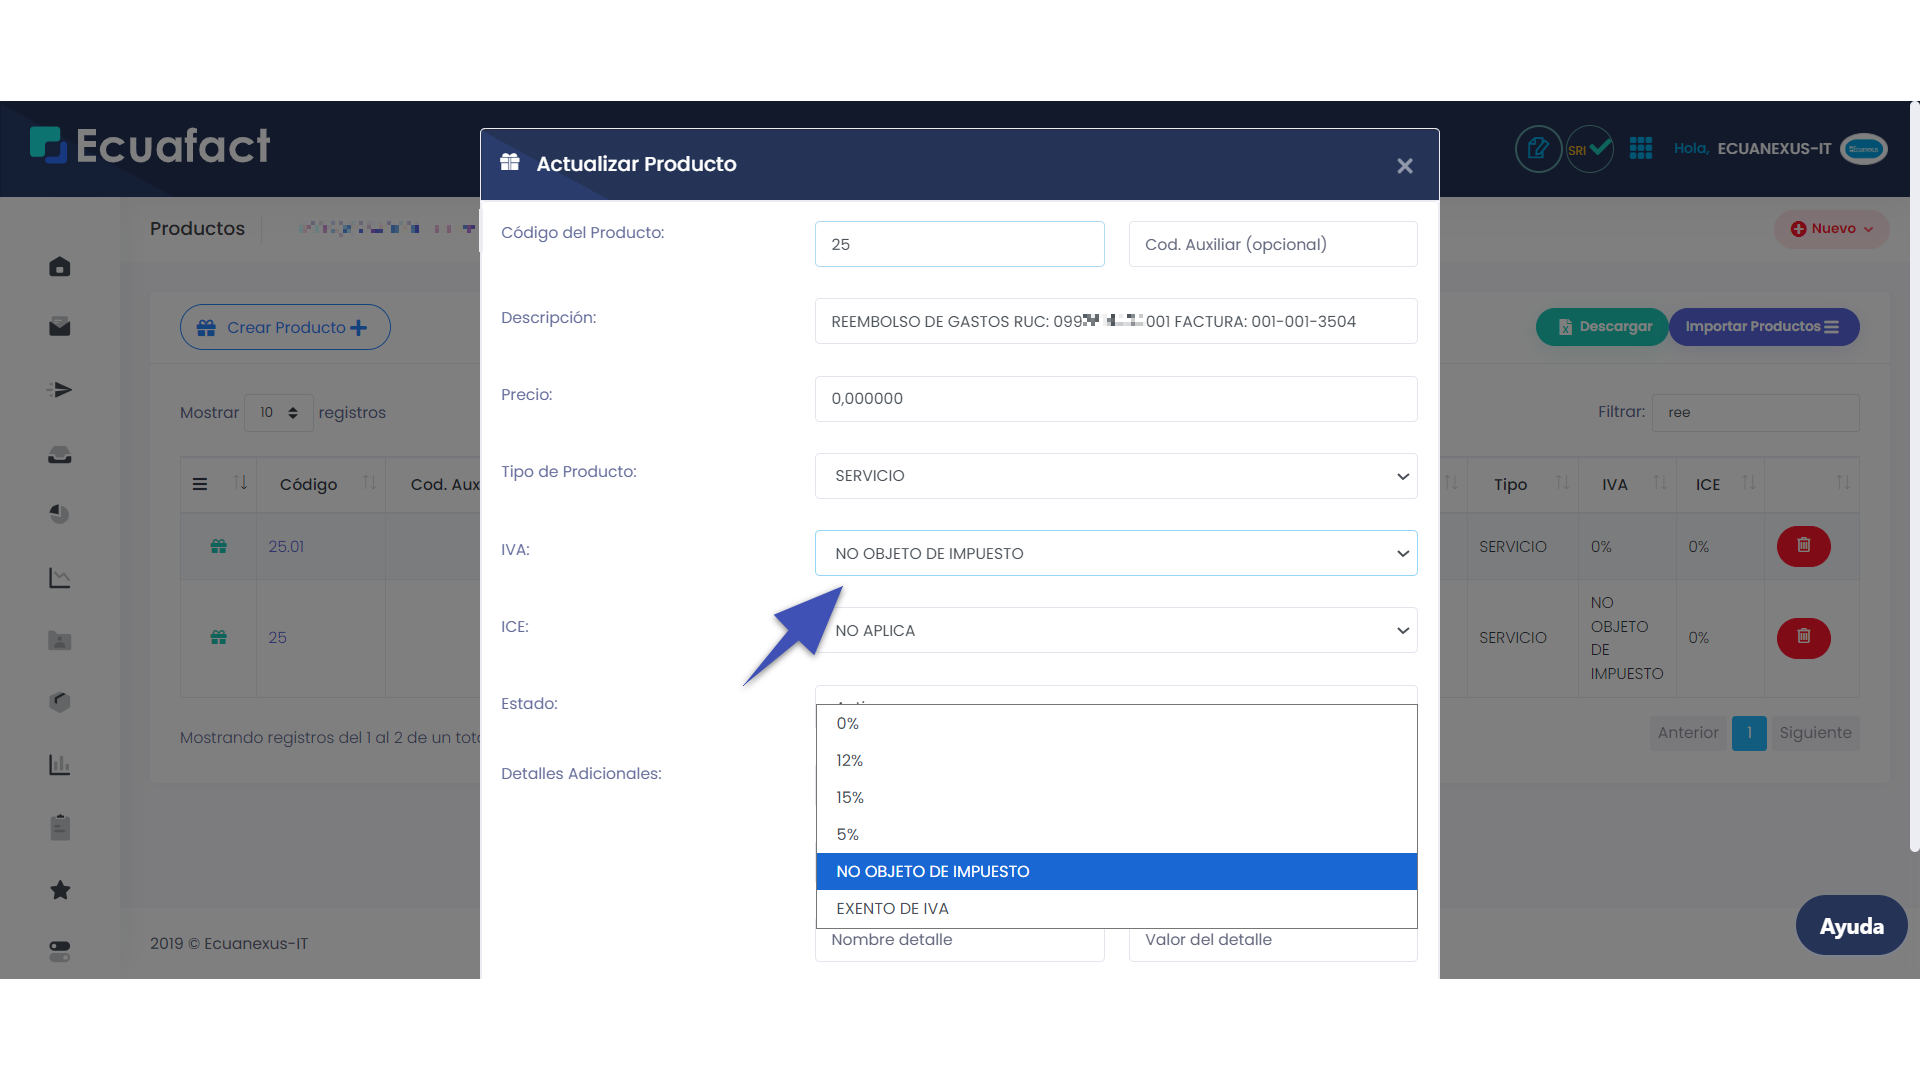Click the Crear Producto button

(285, 327)
